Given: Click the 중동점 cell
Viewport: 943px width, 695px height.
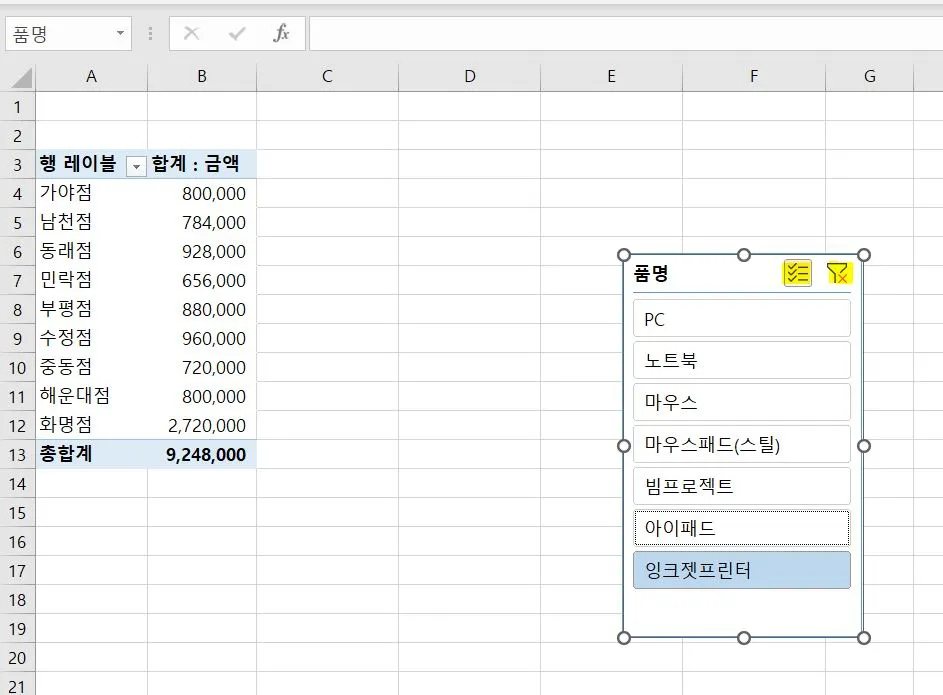Looking at the screenshot, I should pos(91,367).
